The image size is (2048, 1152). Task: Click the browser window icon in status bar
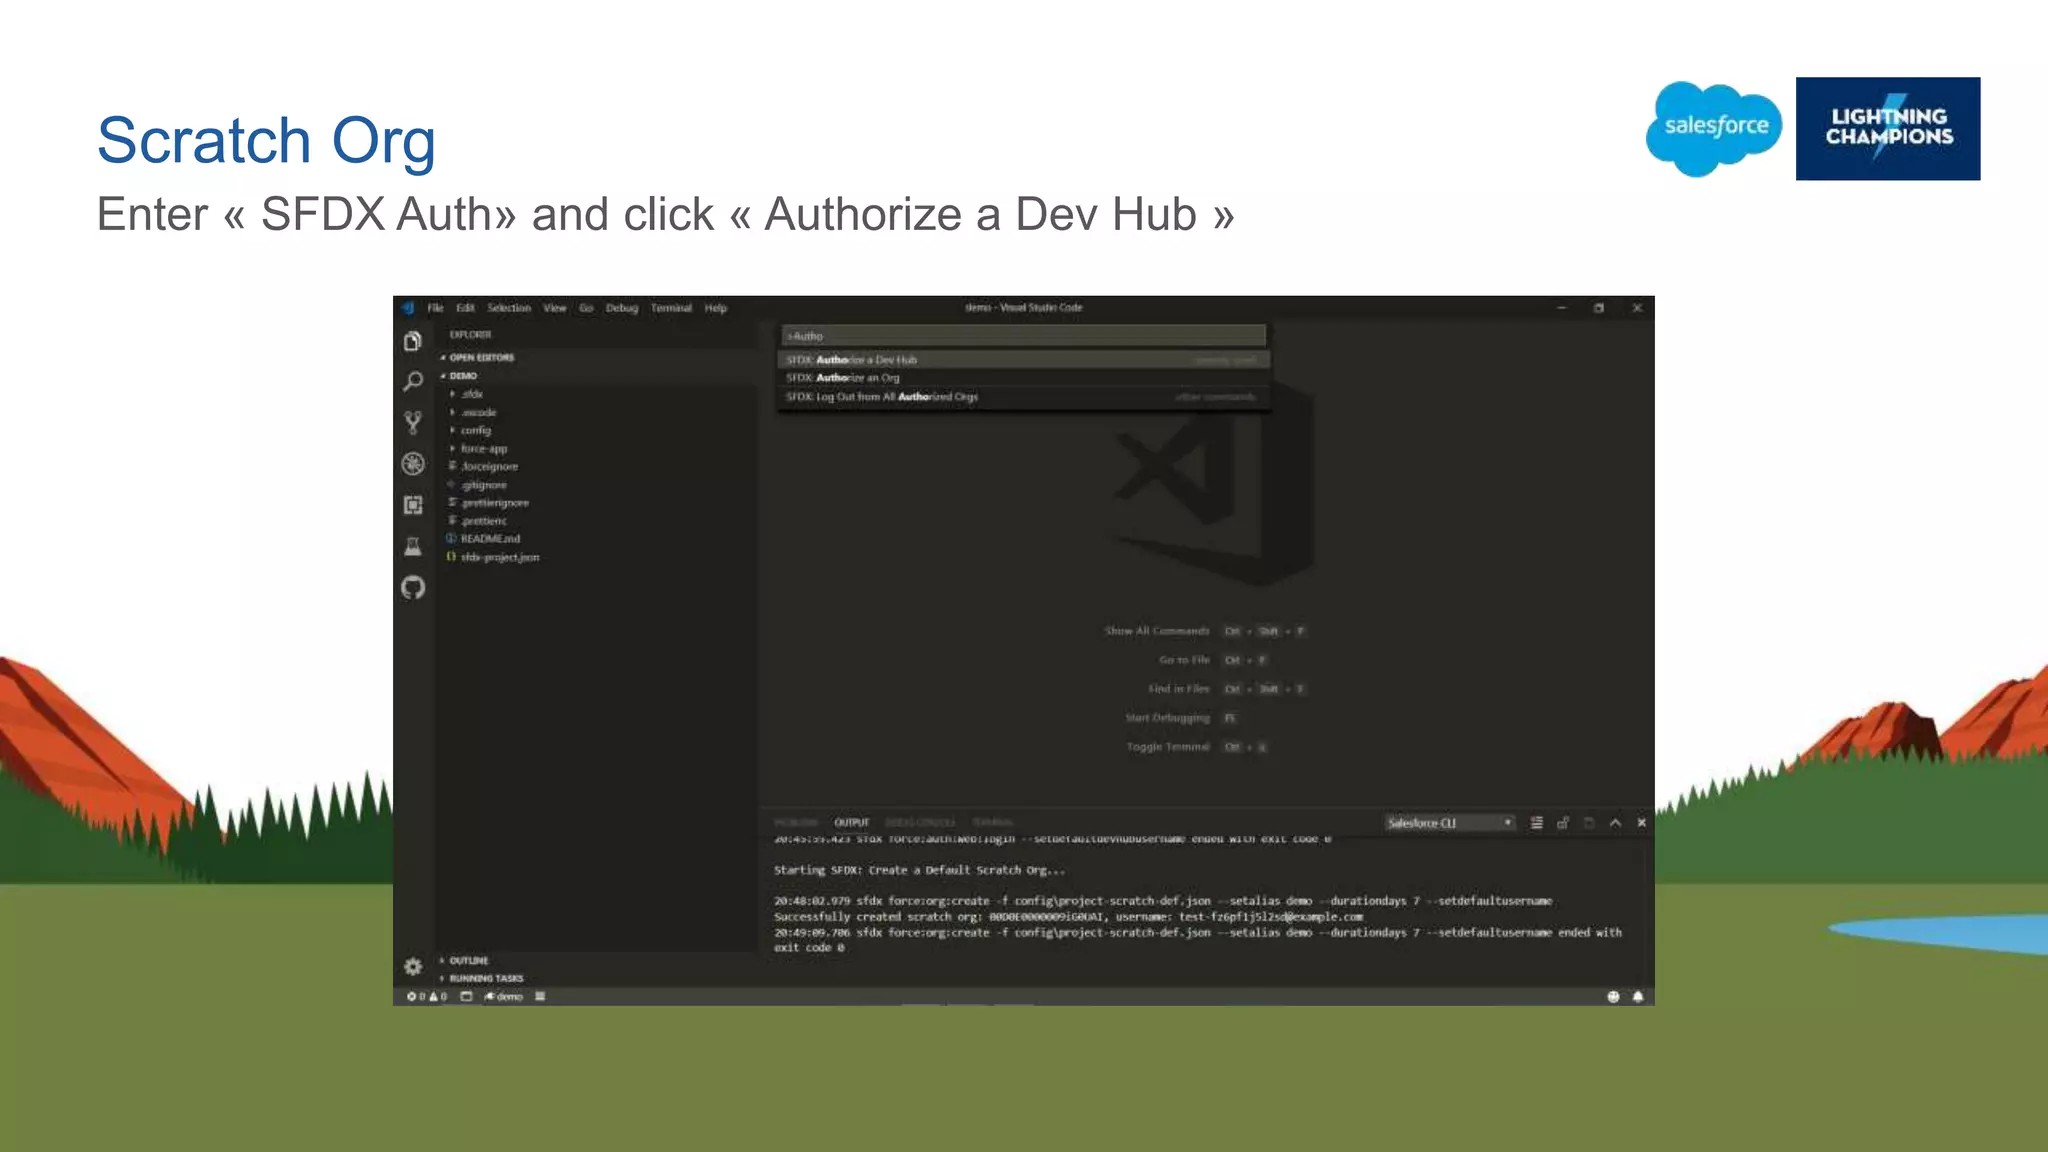(x=466, y=997)
